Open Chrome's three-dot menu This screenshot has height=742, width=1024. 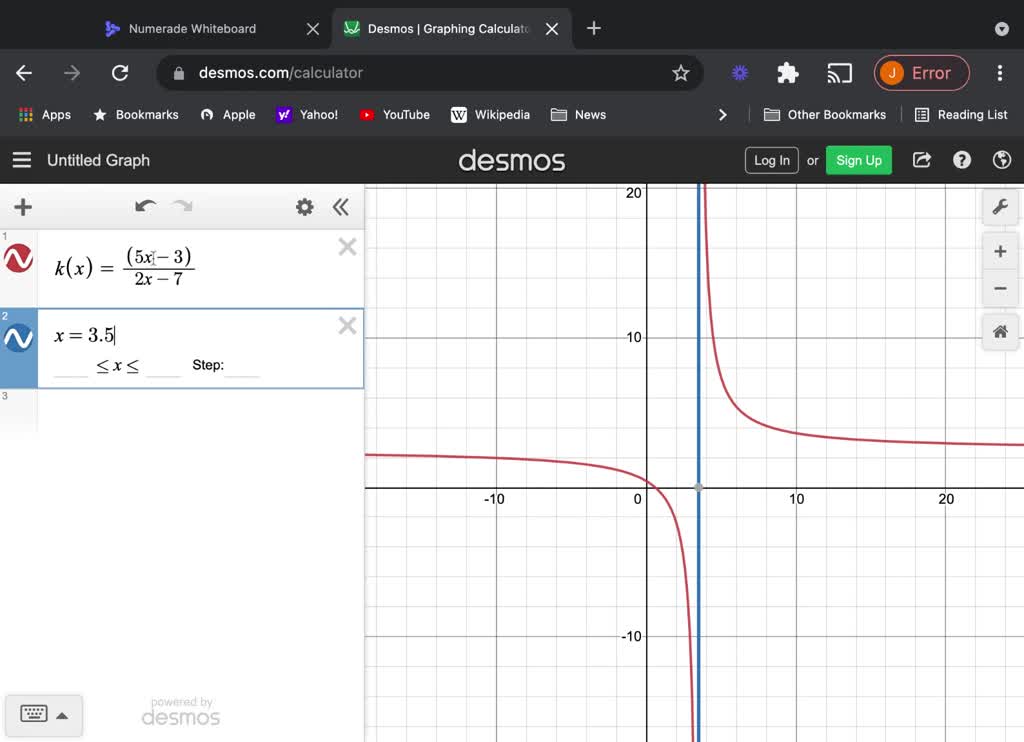coord(999,73)
